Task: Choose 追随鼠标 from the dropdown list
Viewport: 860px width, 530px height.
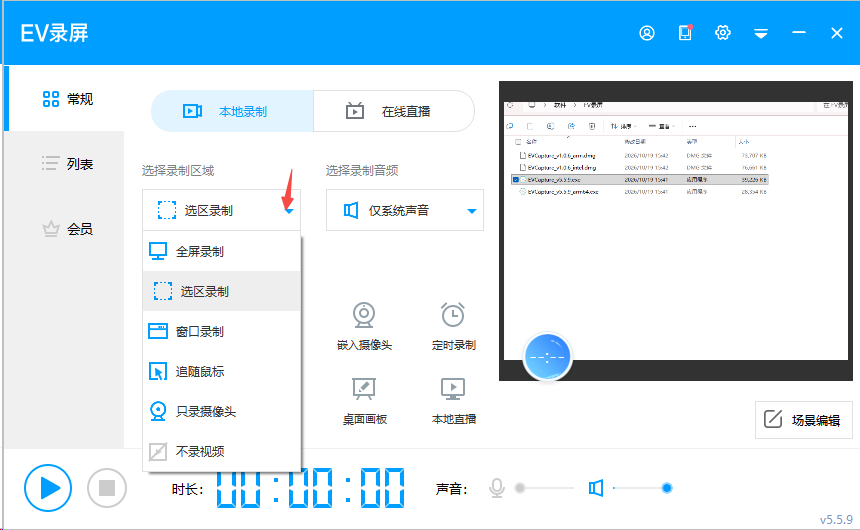Action: (x=222, y=371)
